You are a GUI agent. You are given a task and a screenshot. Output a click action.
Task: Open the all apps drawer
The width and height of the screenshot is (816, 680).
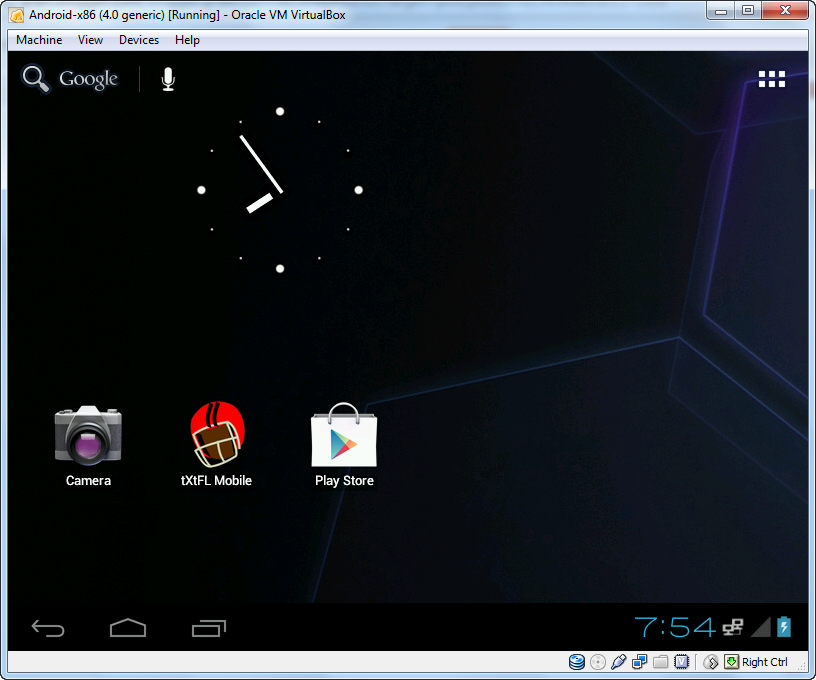click(x=771, y=78)
